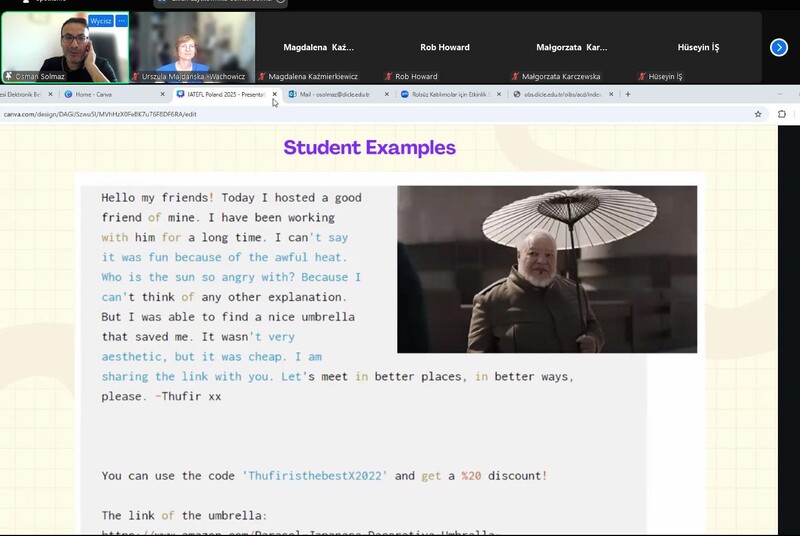The width and height of the screenshot is (800, 536).
Task: Click the Outlook icon on Mail tab
Action: click(292, 94)
